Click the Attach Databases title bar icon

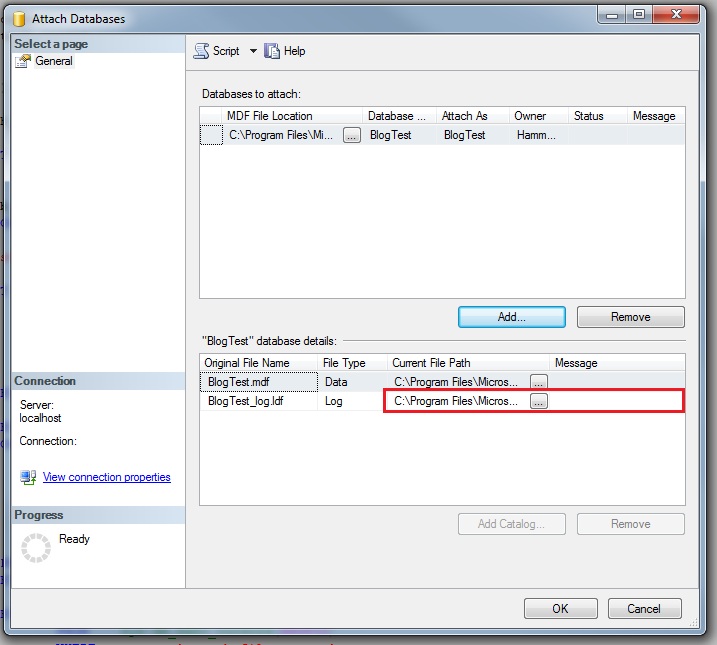point(17,19)
